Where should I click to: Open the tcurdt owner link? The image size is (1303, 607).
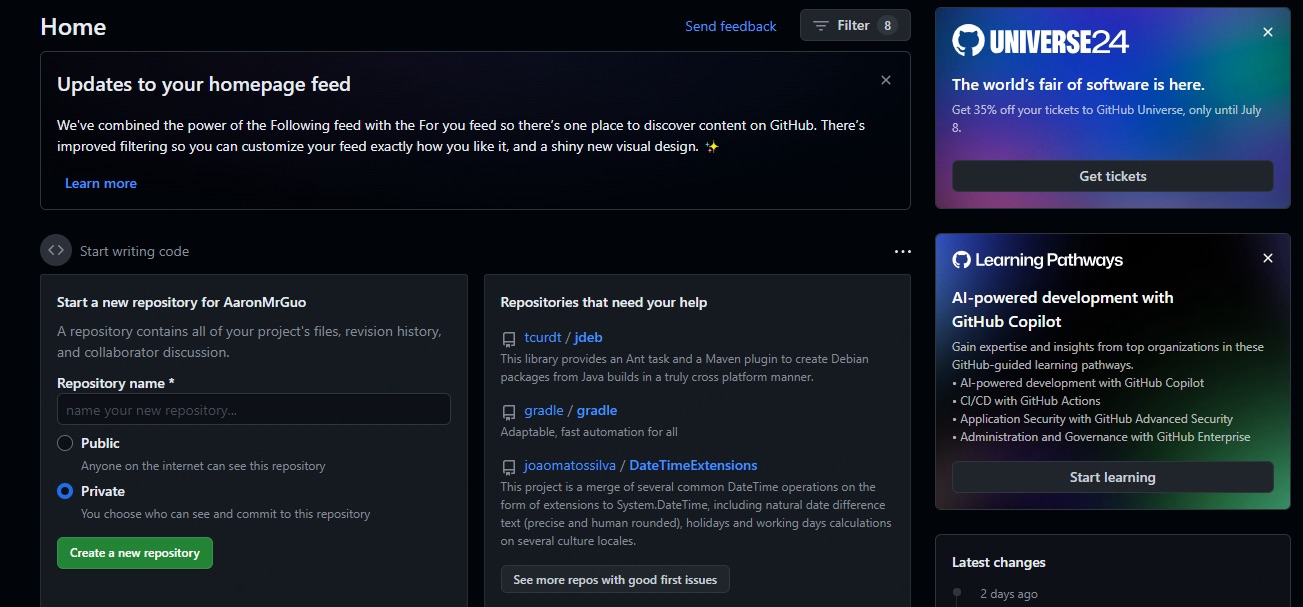click(542, 337)
